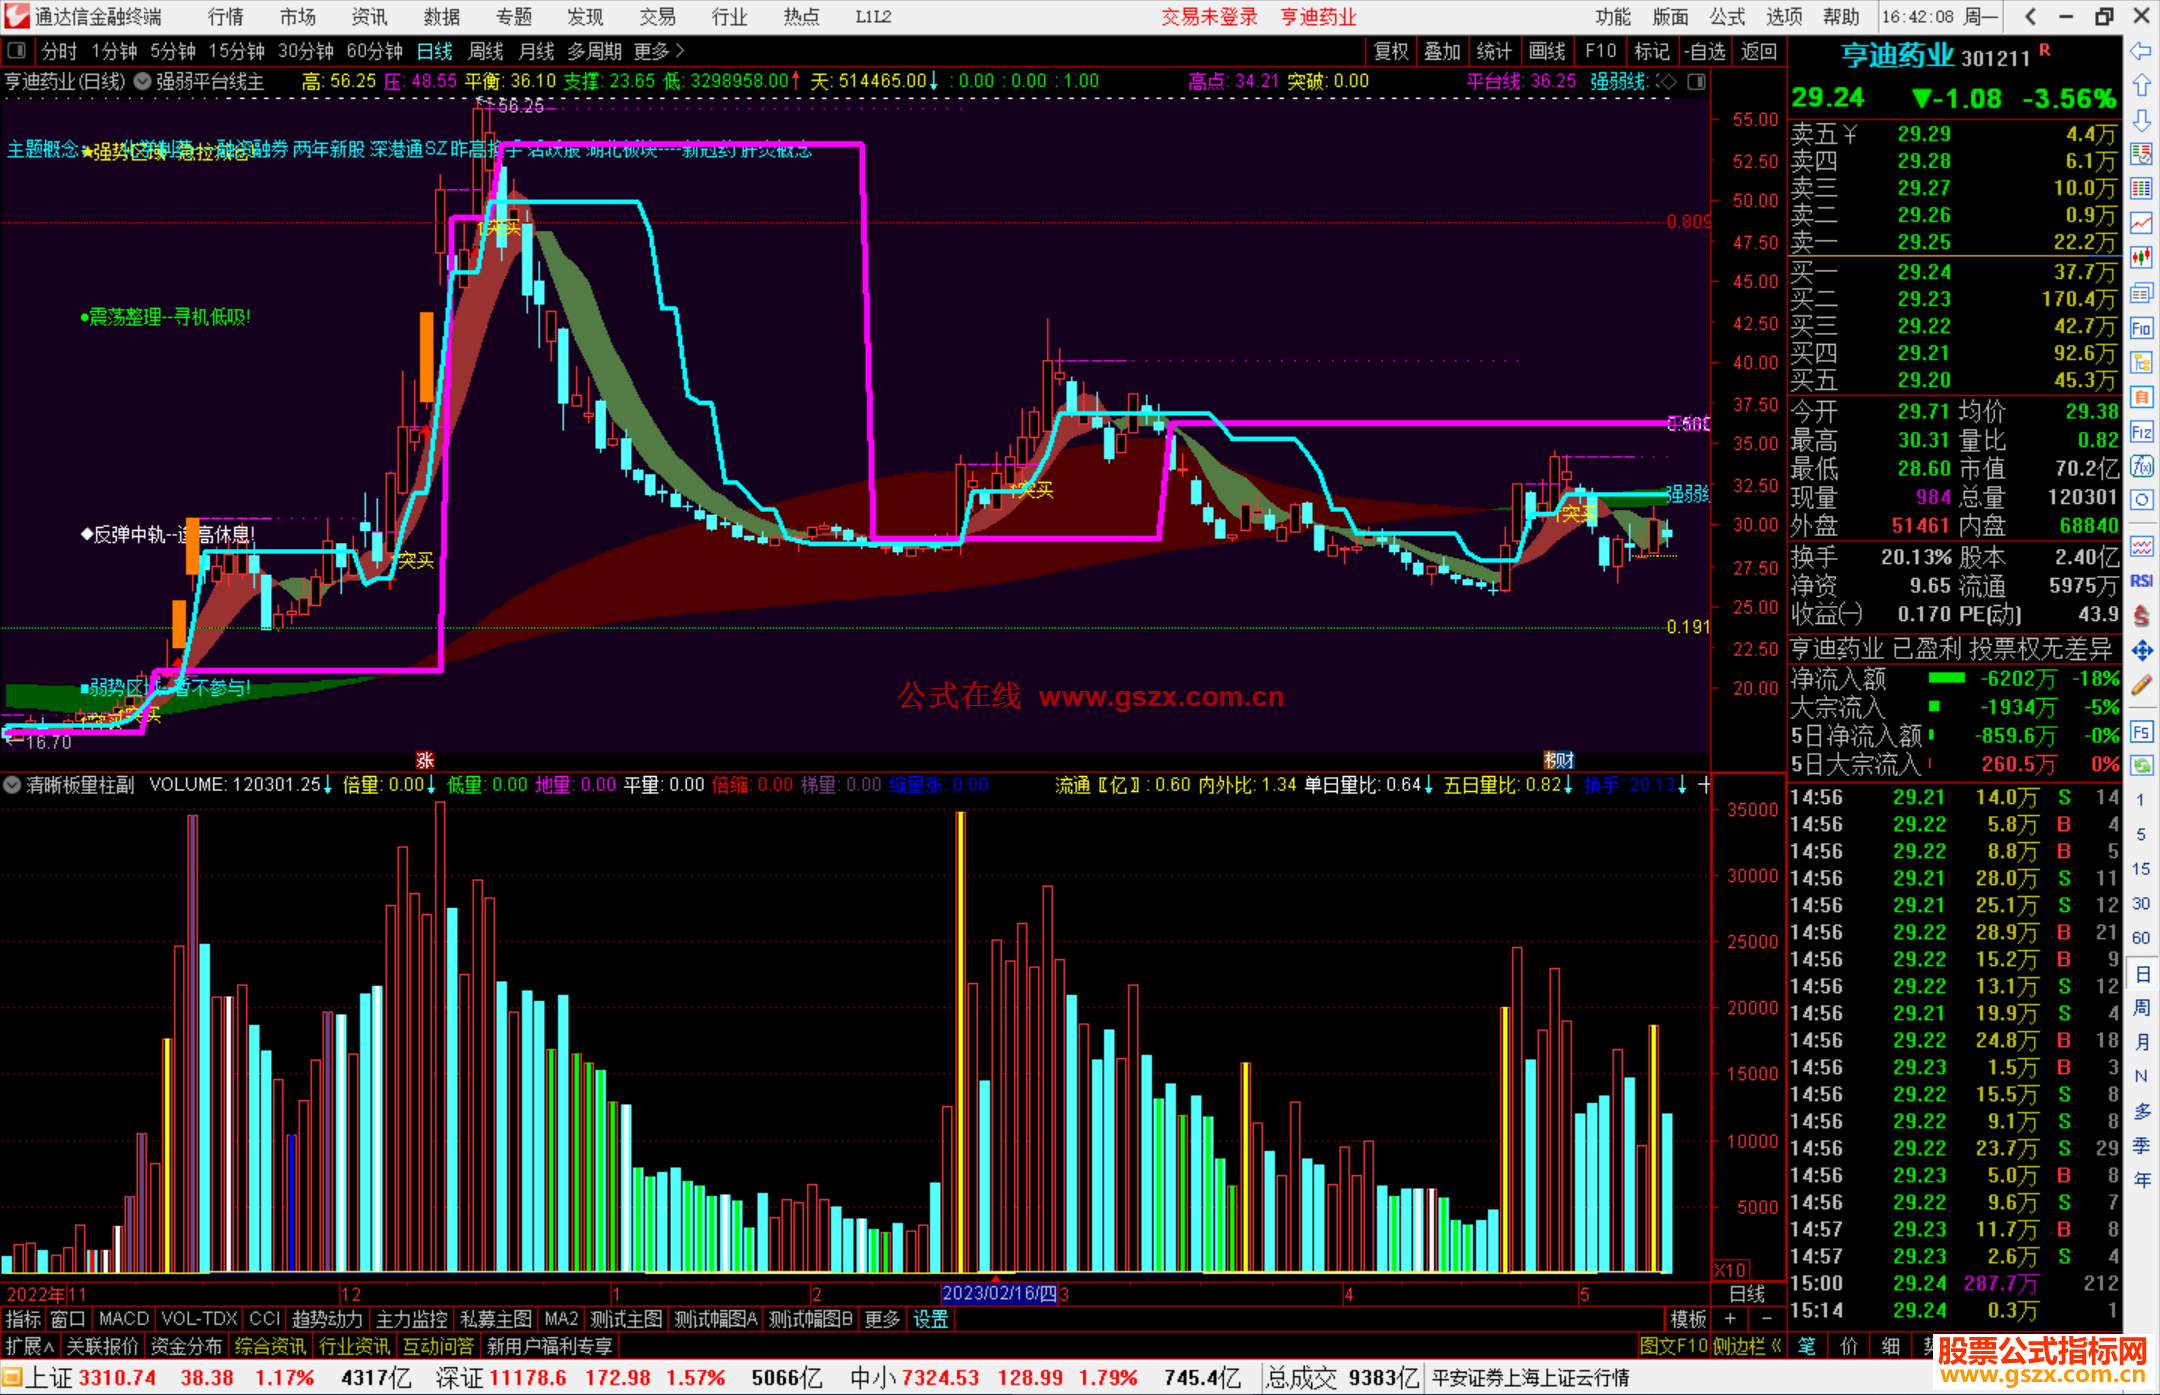Image resolution: width=2160 pixels, height=1395 pixels.
Task: Select the pencil drawing tool icon
Action: point(2141,685)
